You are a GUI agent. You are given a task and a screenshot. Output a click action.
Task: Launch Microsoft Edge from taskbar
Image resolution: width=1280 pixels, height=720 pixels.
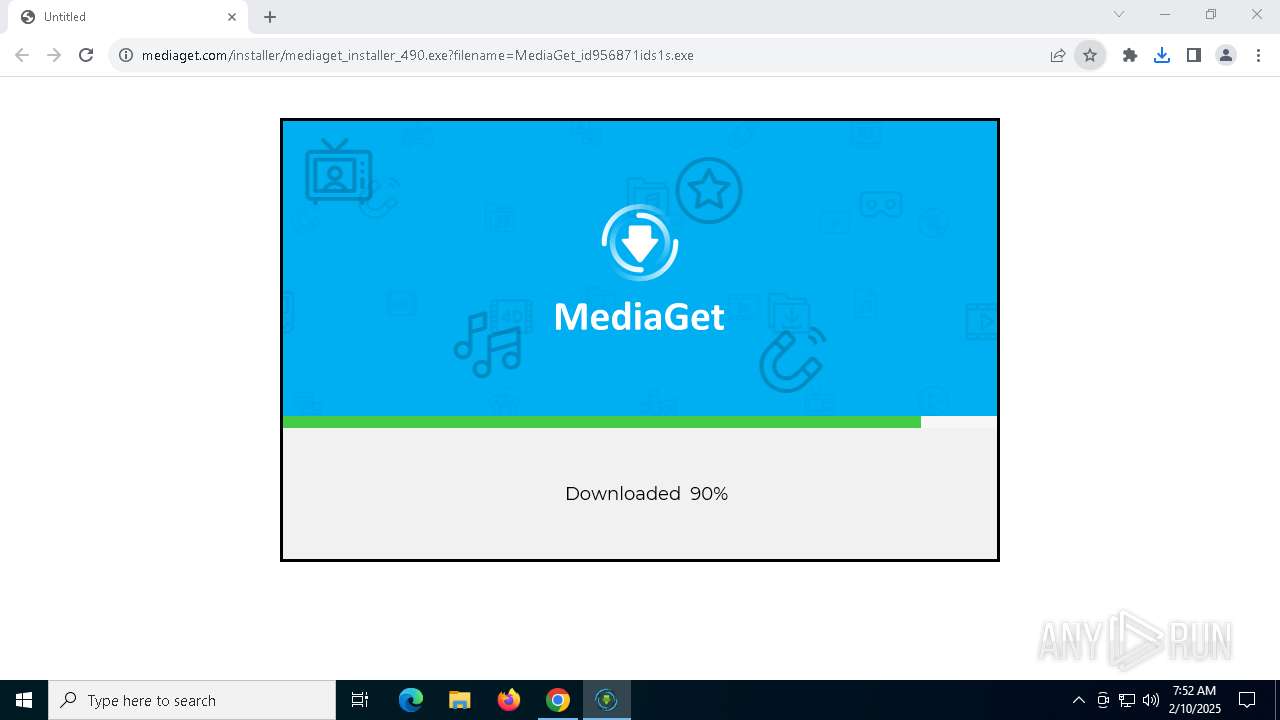(411, 700)
